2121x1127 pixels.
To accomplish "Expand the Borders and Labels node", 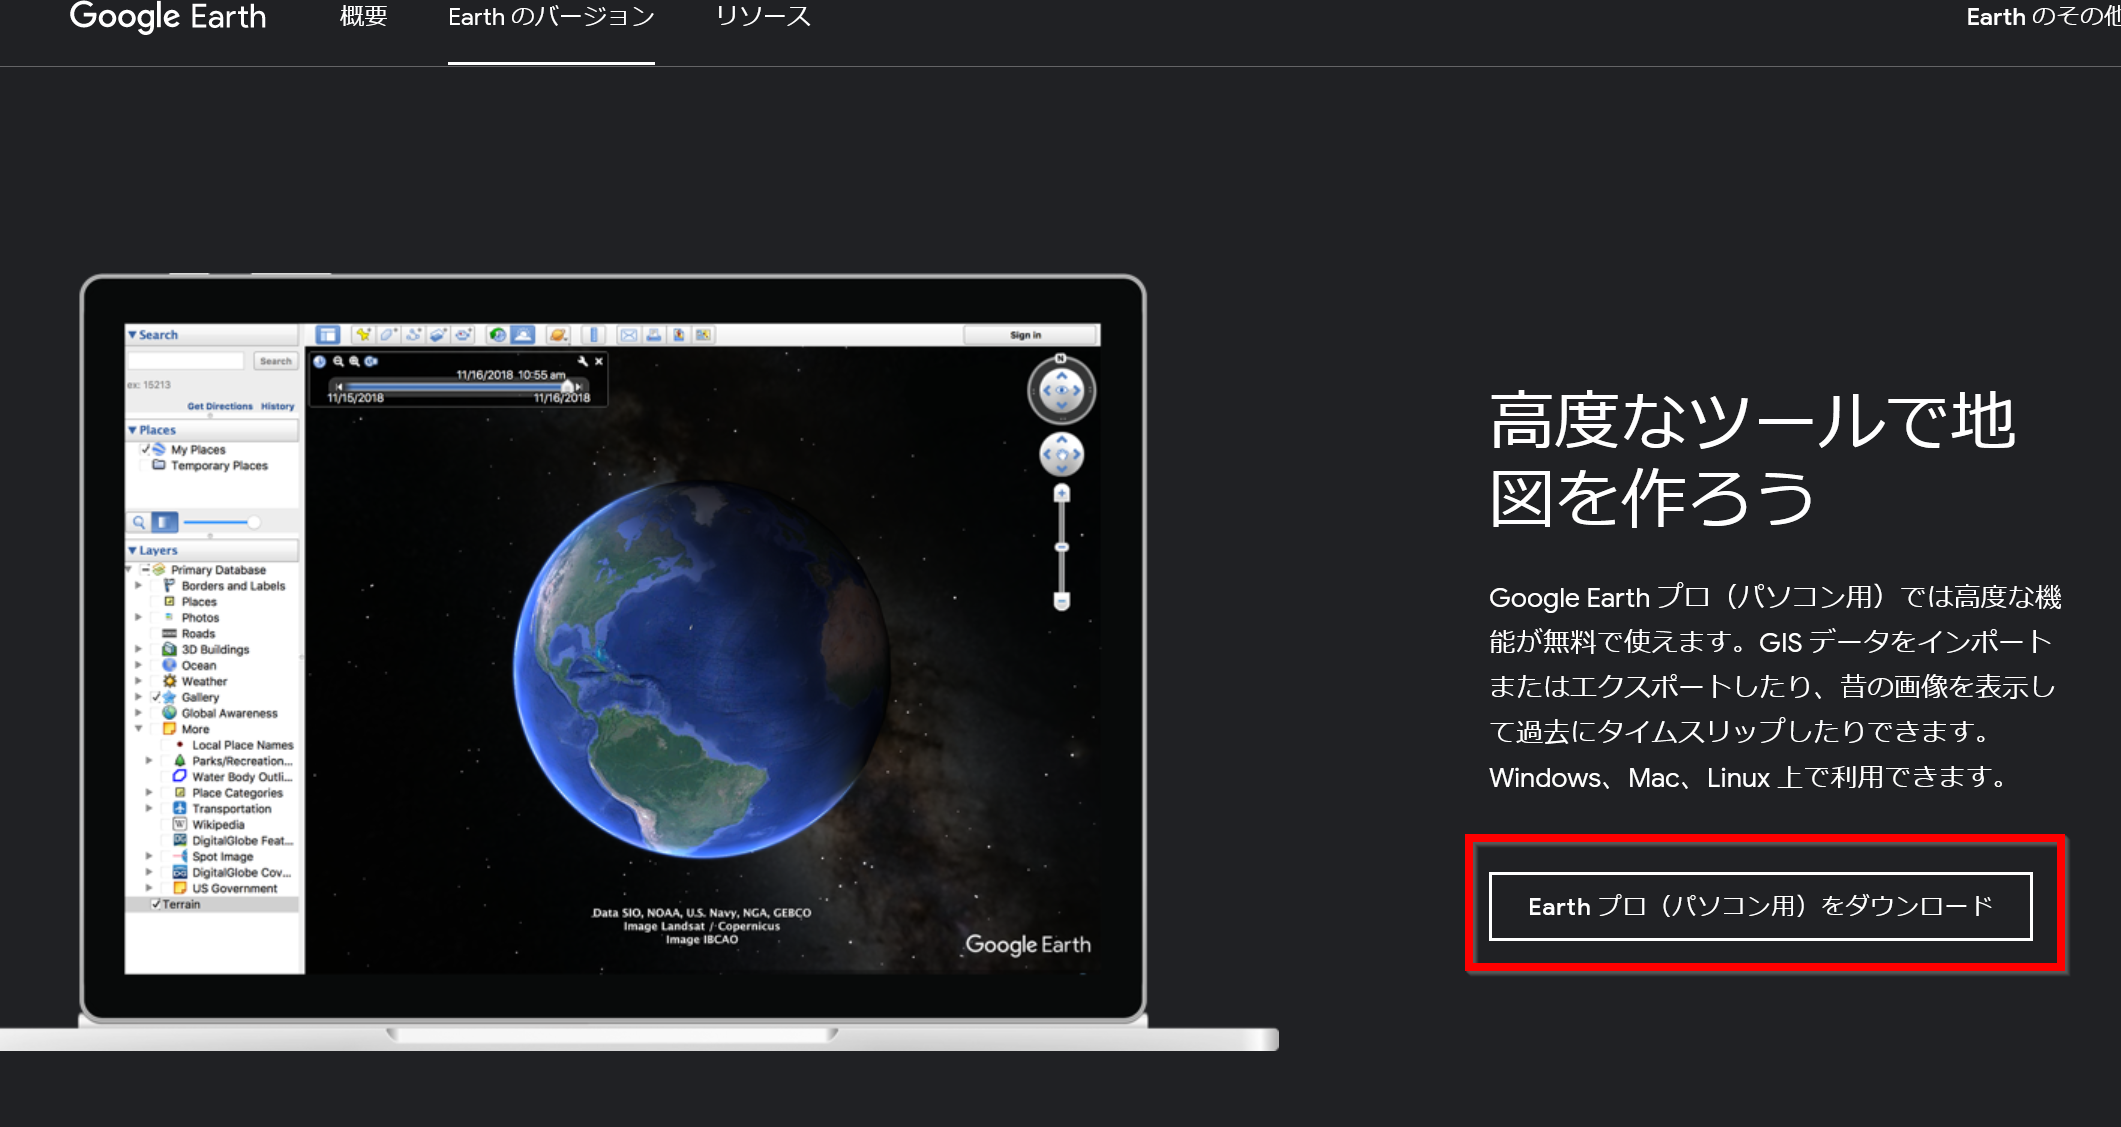I will coord(138,585).
